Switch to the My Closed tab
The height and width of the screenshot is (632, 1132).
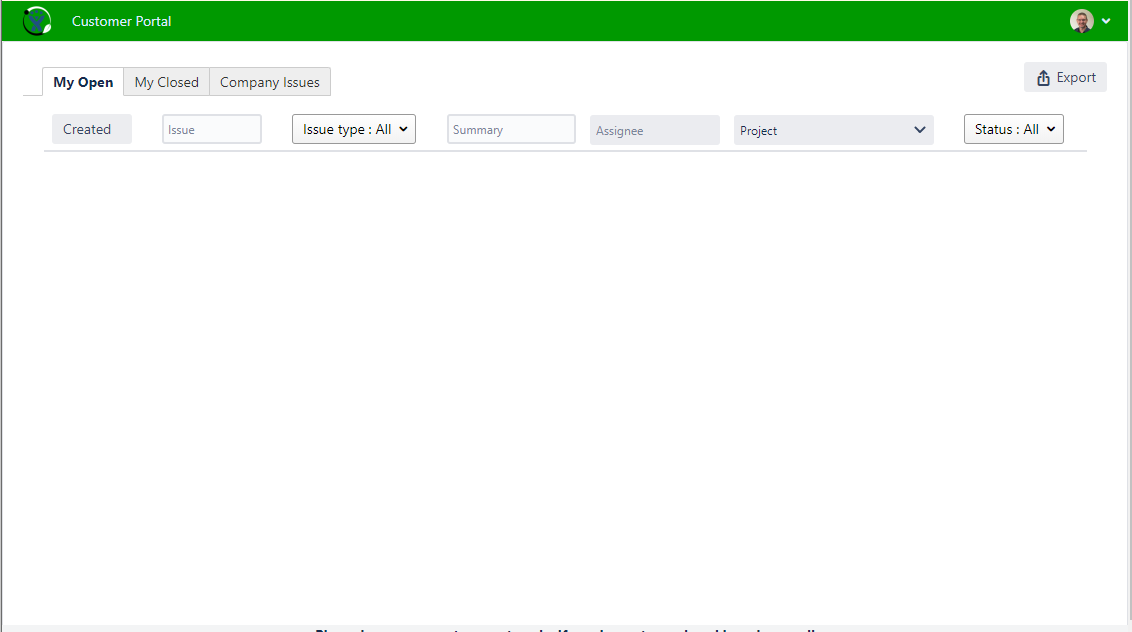[x=167, y=82]
